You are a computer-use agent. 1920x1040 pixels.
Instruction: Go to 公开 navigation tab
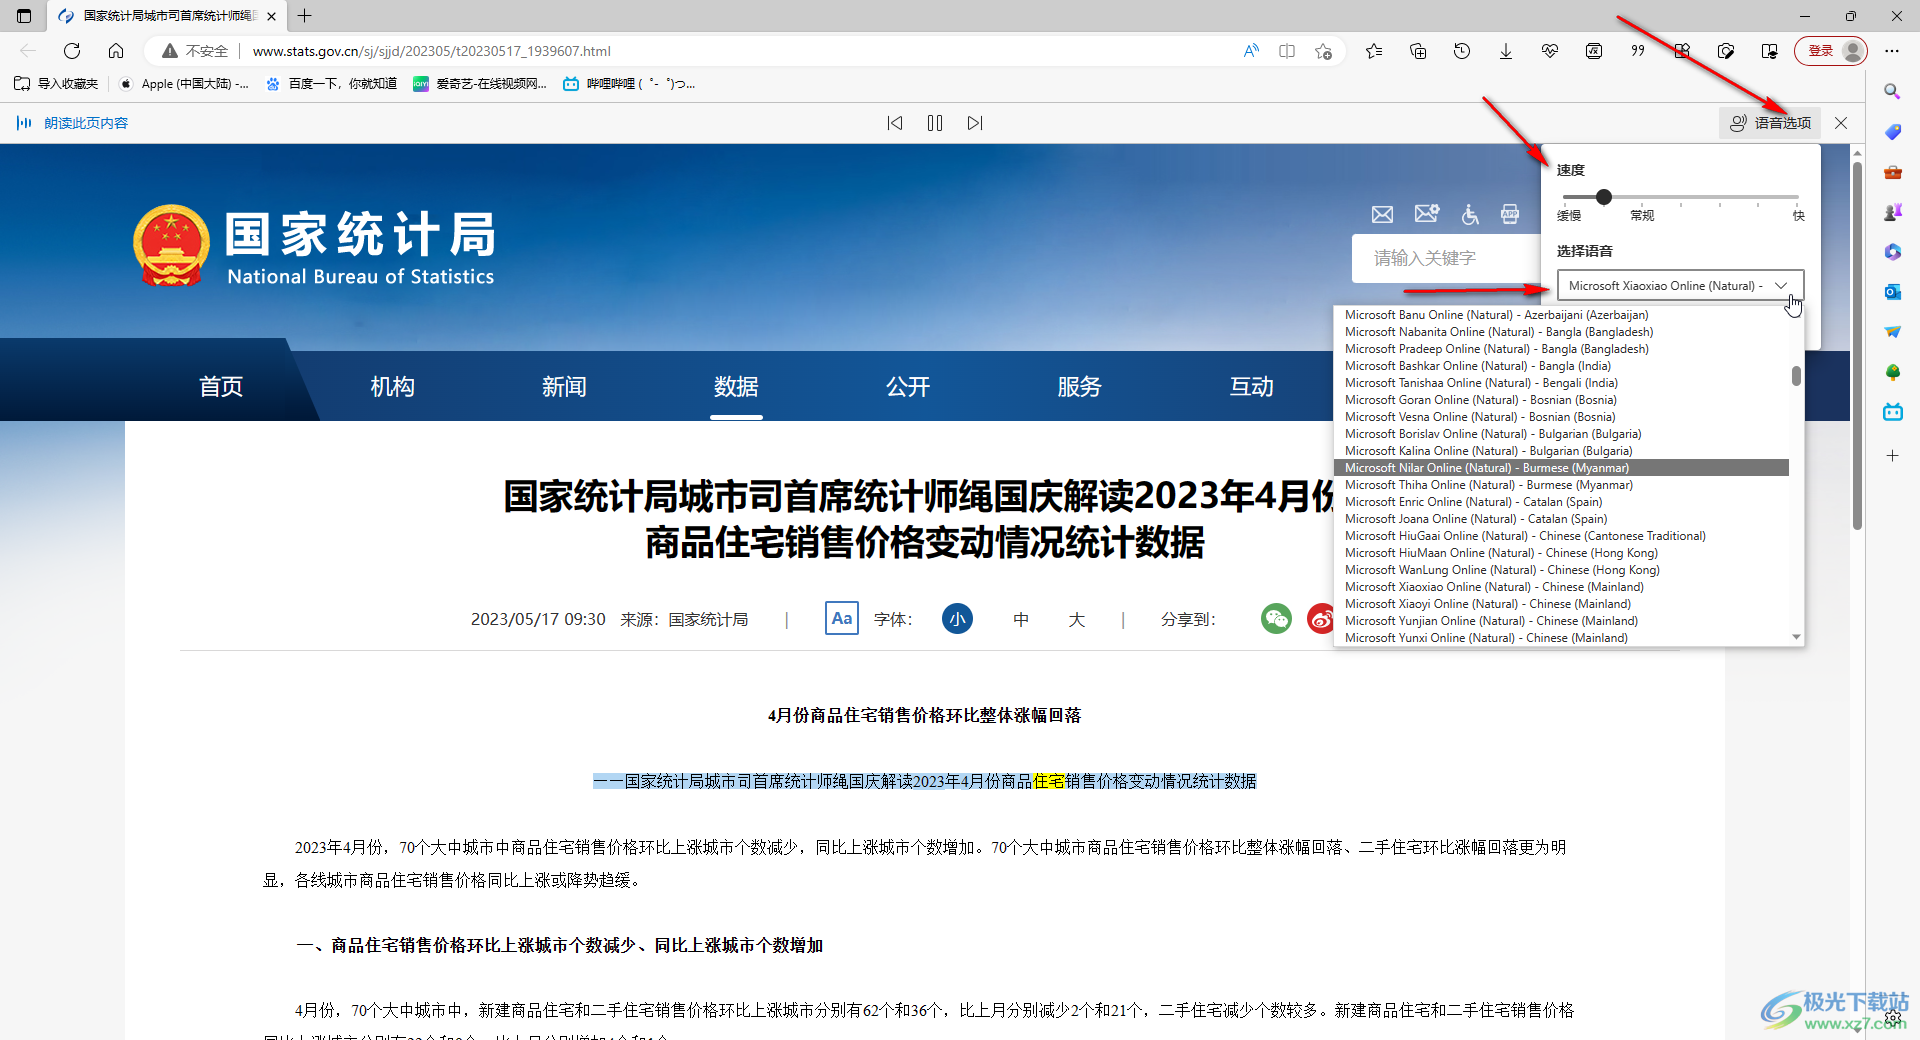point(908,387)
